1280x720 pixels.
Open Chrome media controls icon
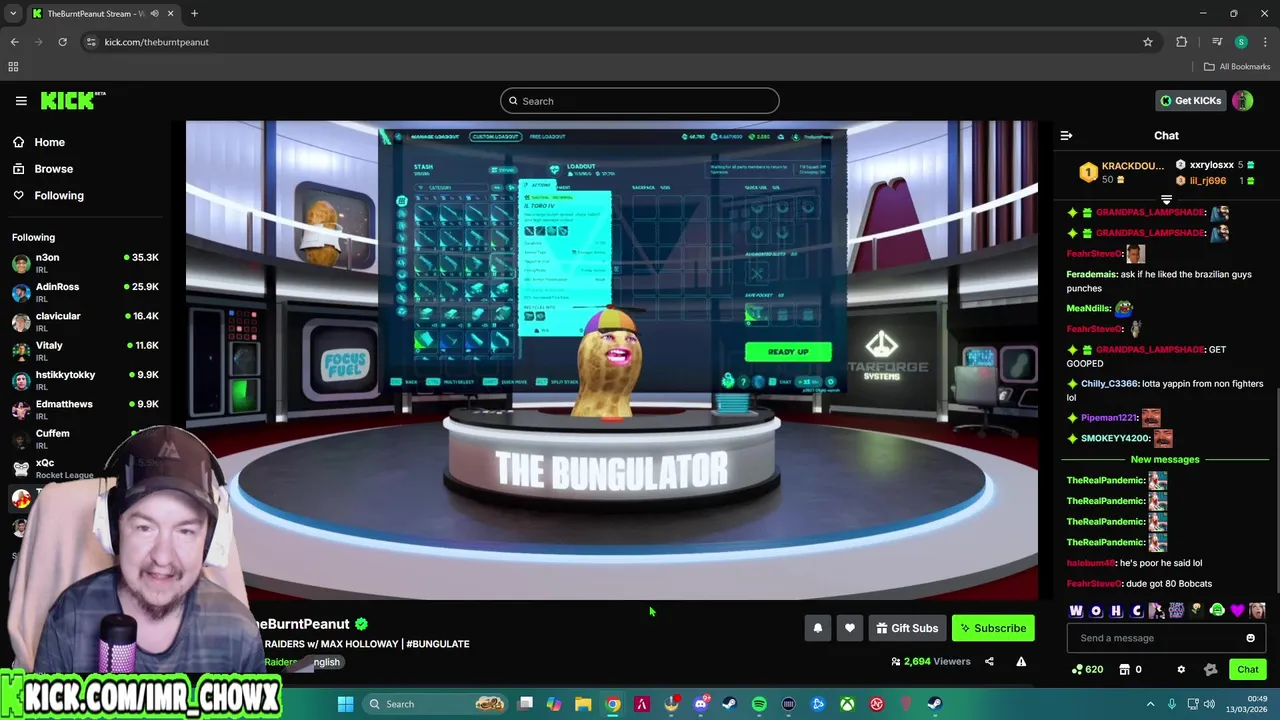point(1217,42)
